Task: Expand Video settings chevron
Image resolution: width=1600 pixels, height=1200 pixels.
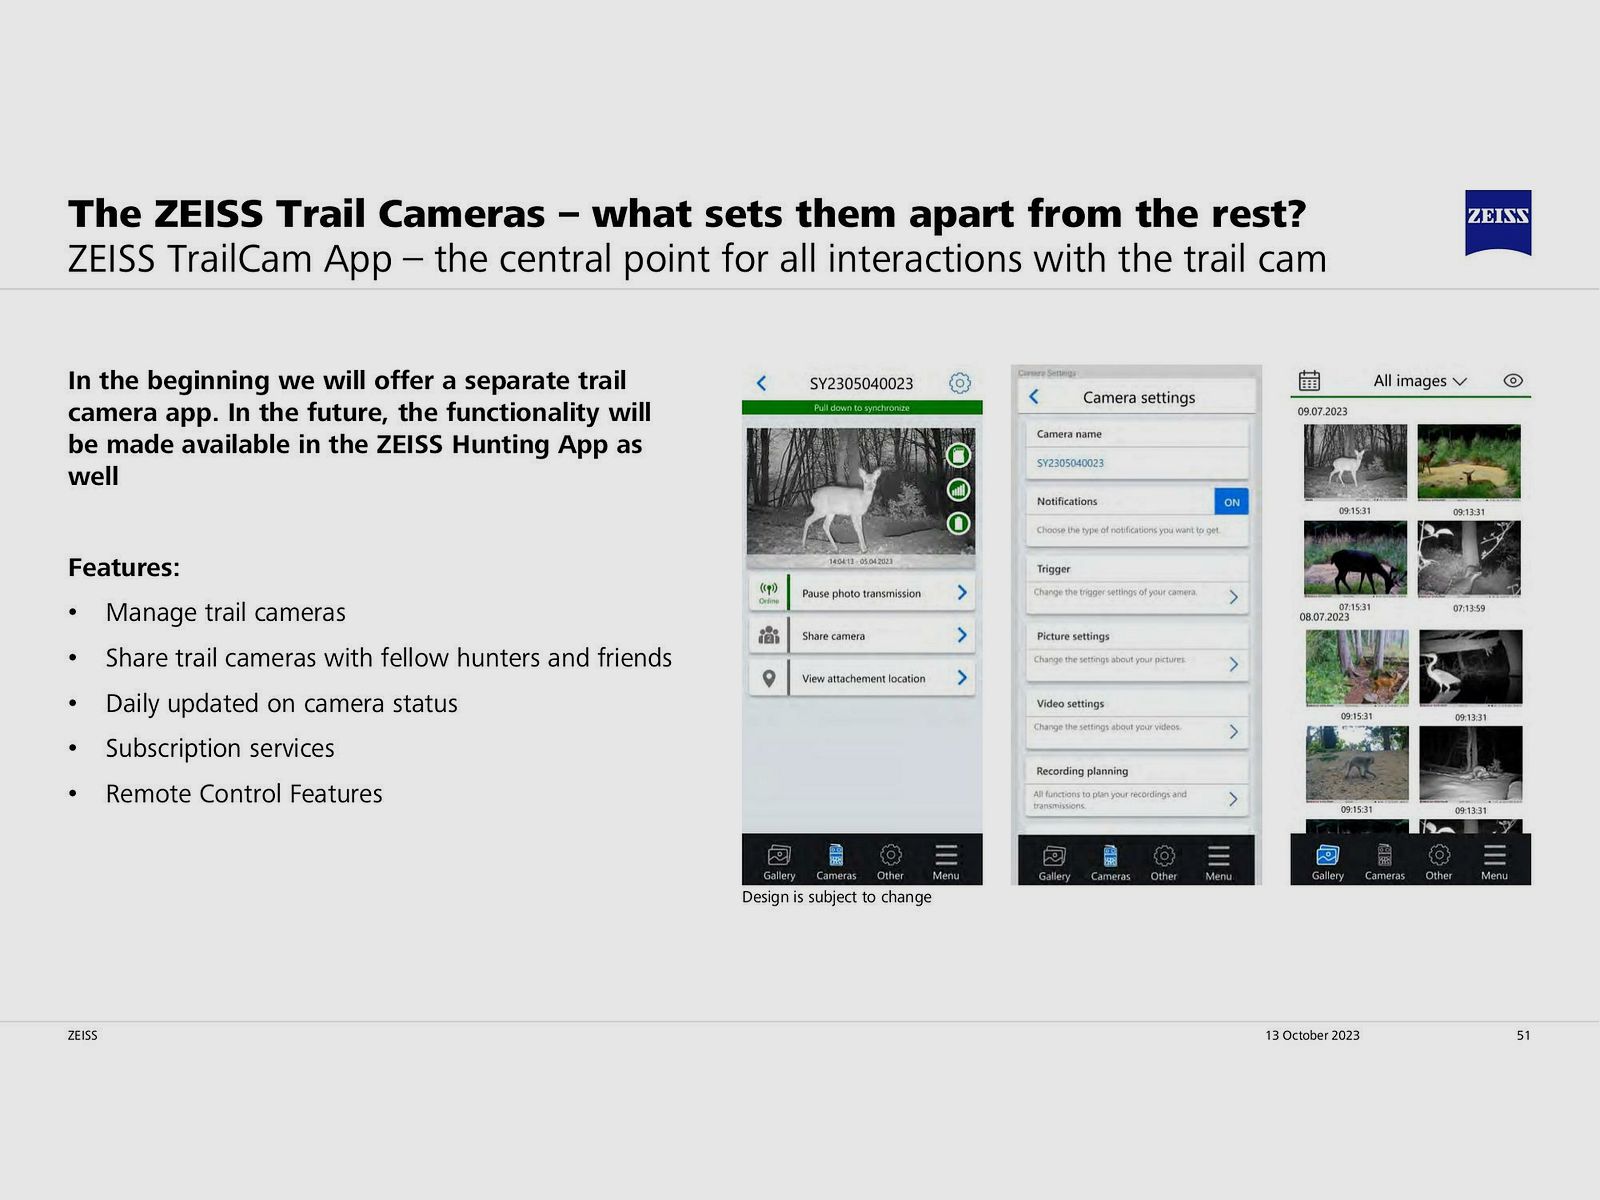Action: 1233,732
